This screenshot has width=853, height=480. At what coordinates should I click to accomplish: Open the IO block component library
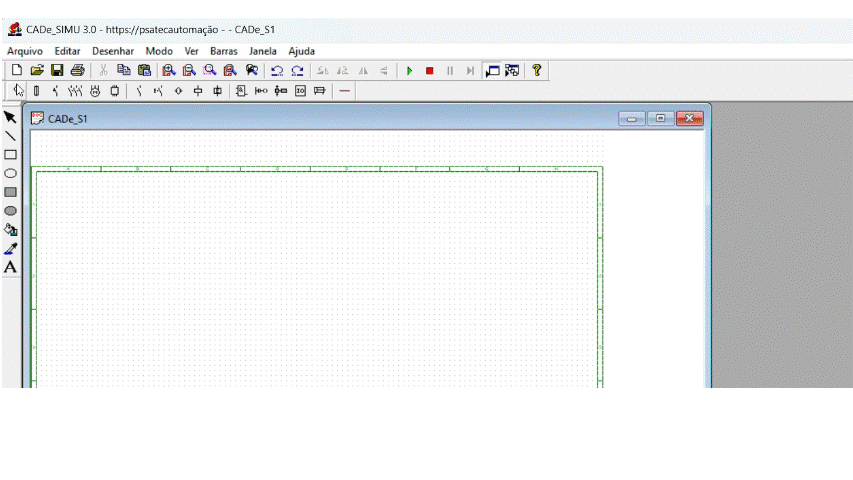pos(300,91)
